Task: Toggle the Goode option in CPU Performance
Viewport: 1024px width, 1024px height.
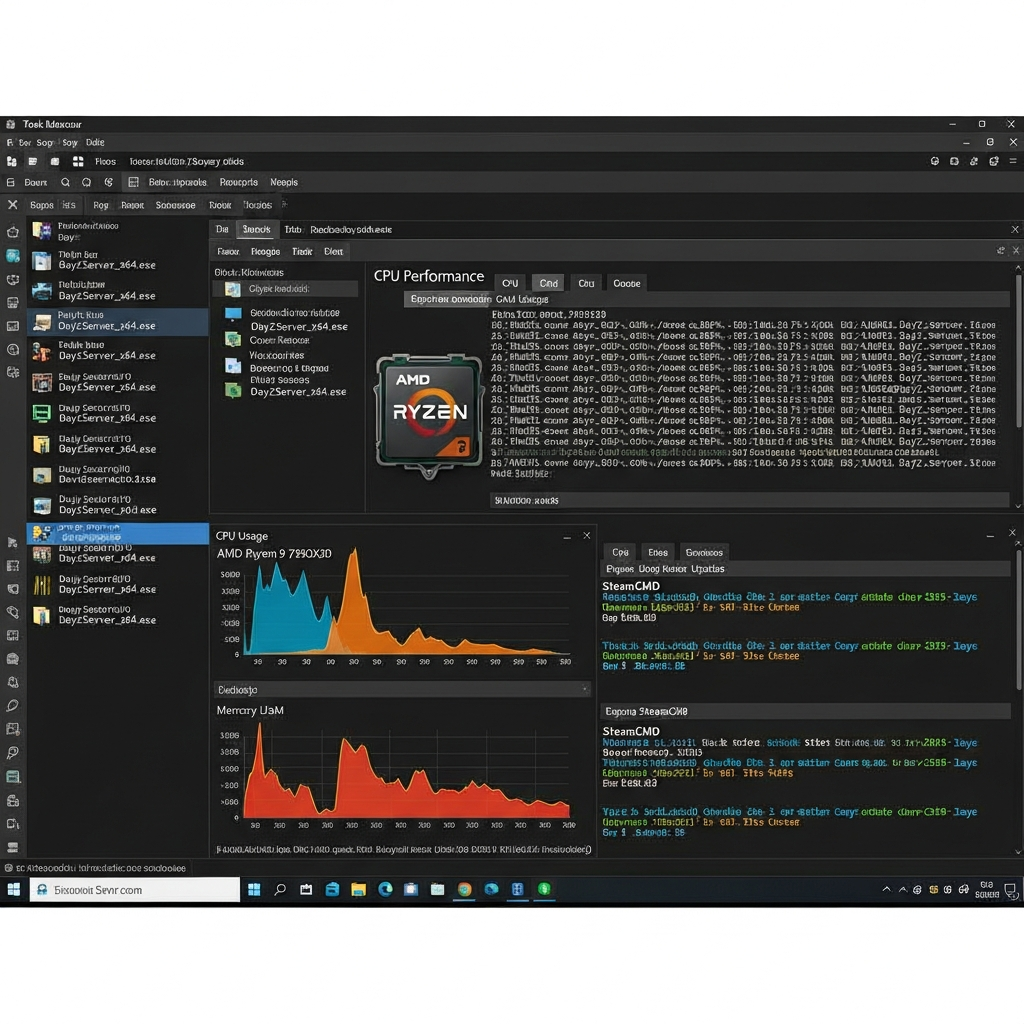Action: point(627,283)
